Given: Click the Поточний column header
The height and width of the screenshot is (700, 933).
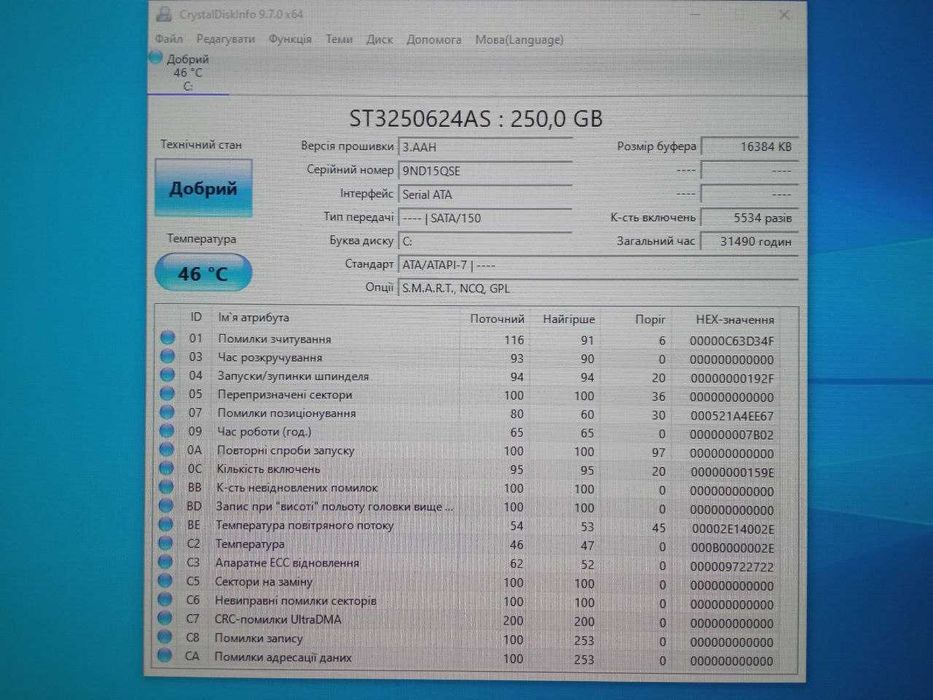Looking at the screenshot, I should tap(497, 319).
